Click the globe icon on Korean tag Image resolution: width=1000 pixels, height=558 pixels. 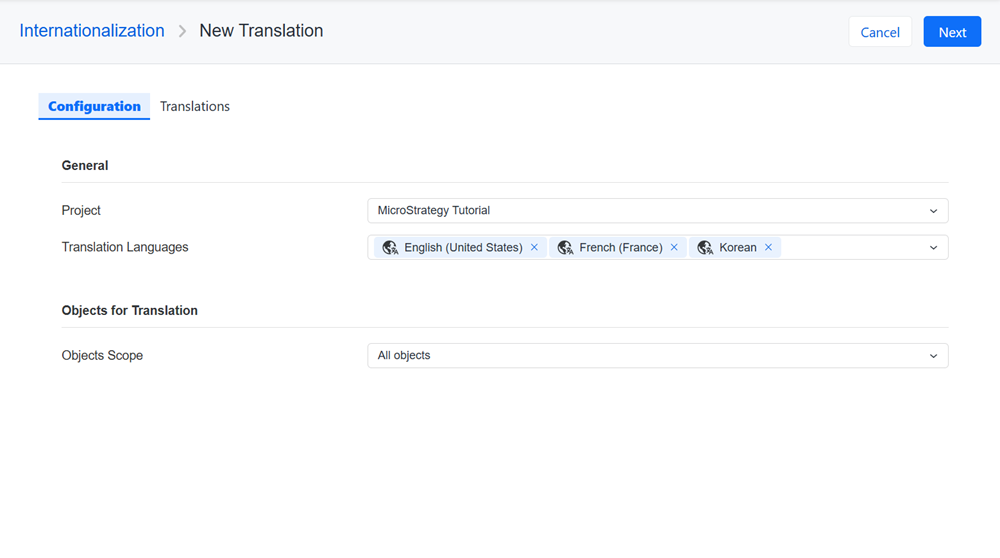pos(705,247)
